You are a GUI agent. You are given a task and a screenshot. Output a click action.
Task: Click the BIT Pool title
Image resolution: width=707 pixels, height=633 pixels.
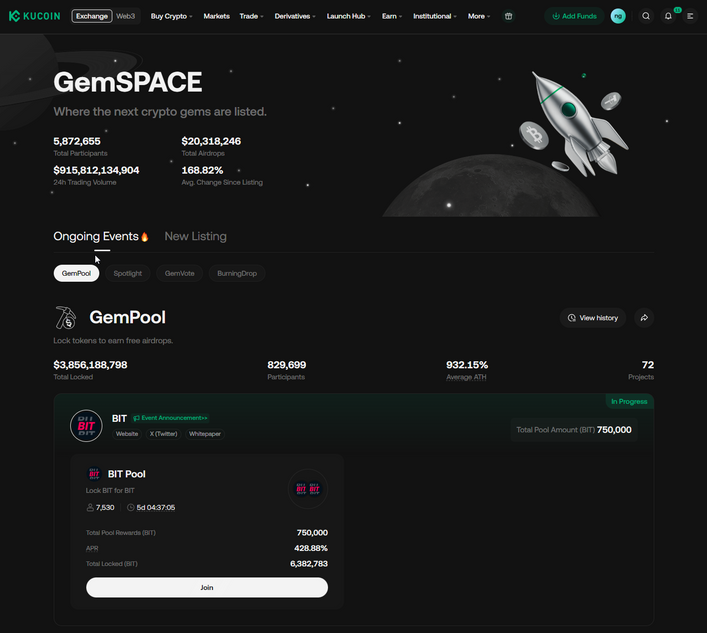127,474
